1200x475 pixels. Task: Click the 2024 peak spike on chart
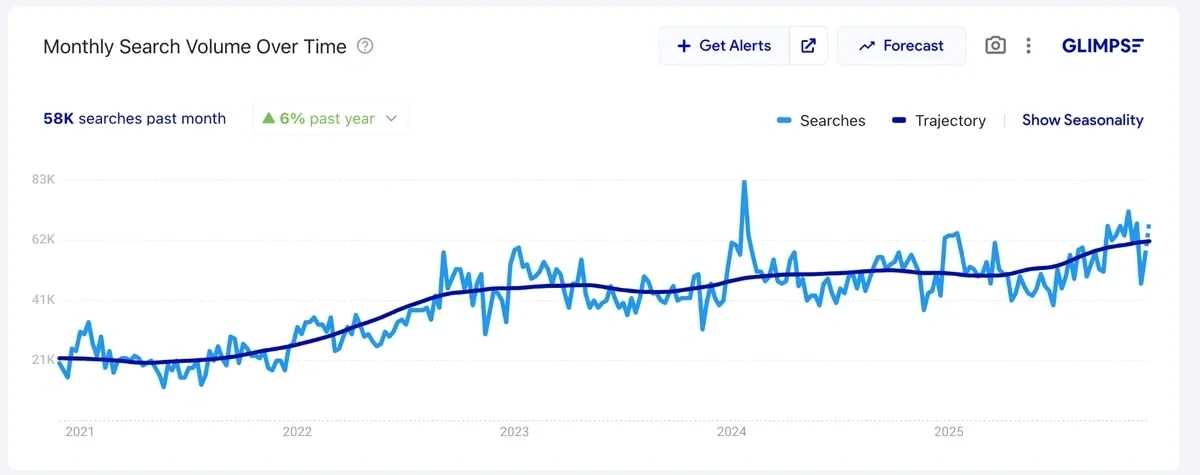(743, 183)
